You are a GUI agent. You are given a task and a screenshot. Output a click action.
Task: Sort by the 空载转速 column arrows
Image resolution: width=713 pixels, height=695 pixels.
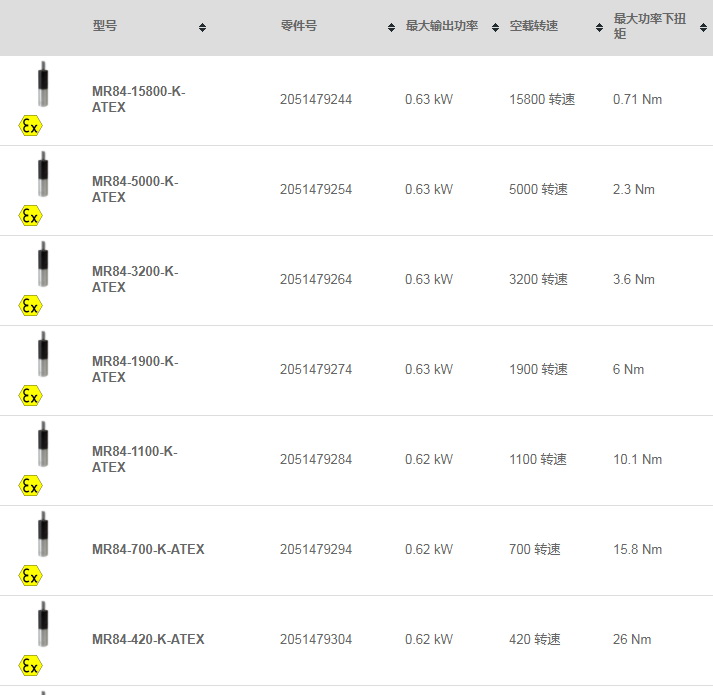click(x=599, y=28)
